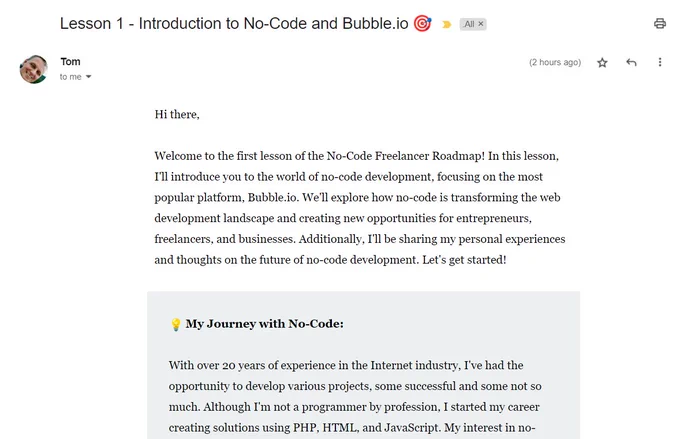
Task: Click the lightbulb emoji icon
Action: coord(176,324)
